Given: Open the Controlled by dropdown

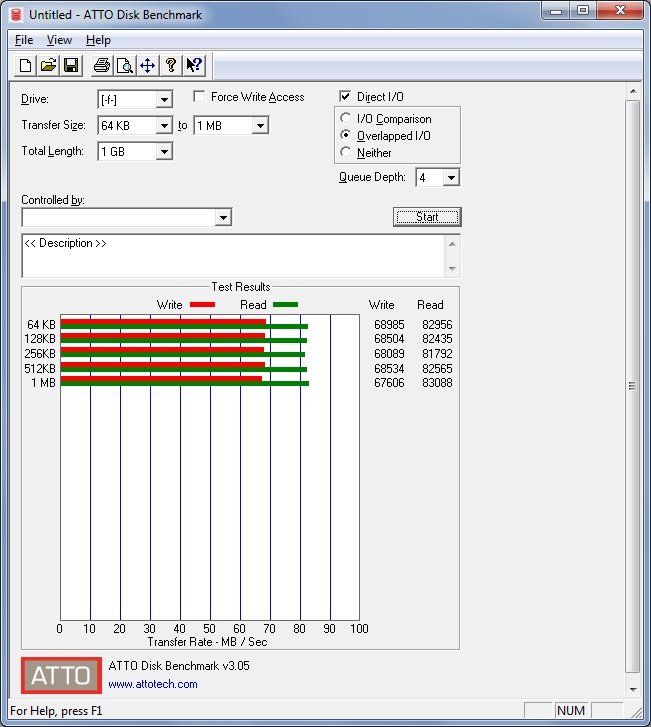Looking at the screenshot, I should (x=223, y=217).
